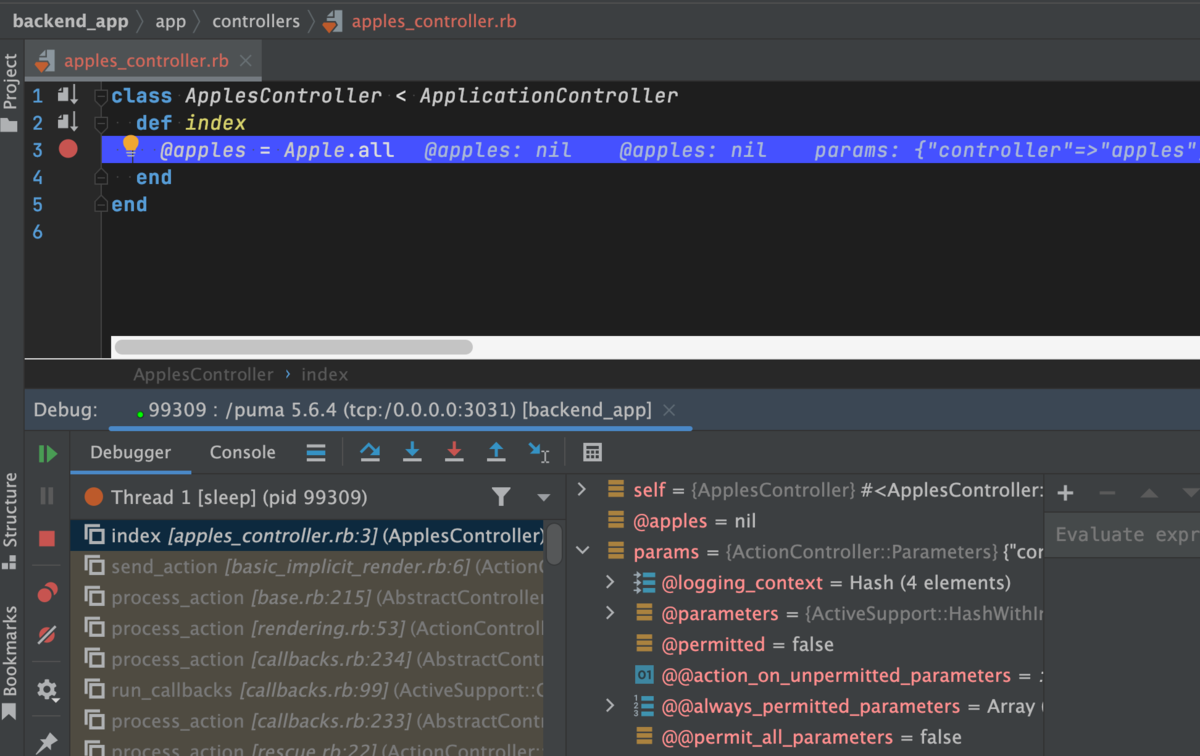Click the threads layout hamburger icon
The image size is (1200, 756).
316,453
